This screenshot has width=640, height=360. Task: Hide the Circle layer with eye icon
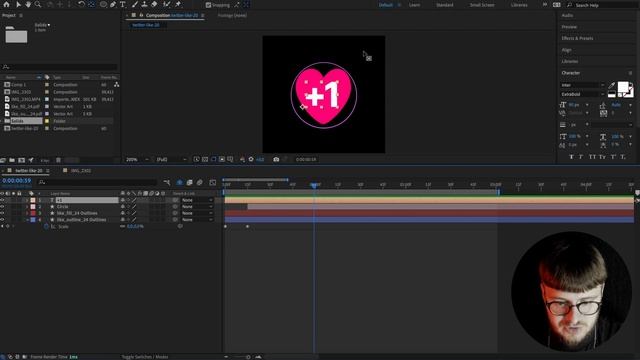click(2, 207)
